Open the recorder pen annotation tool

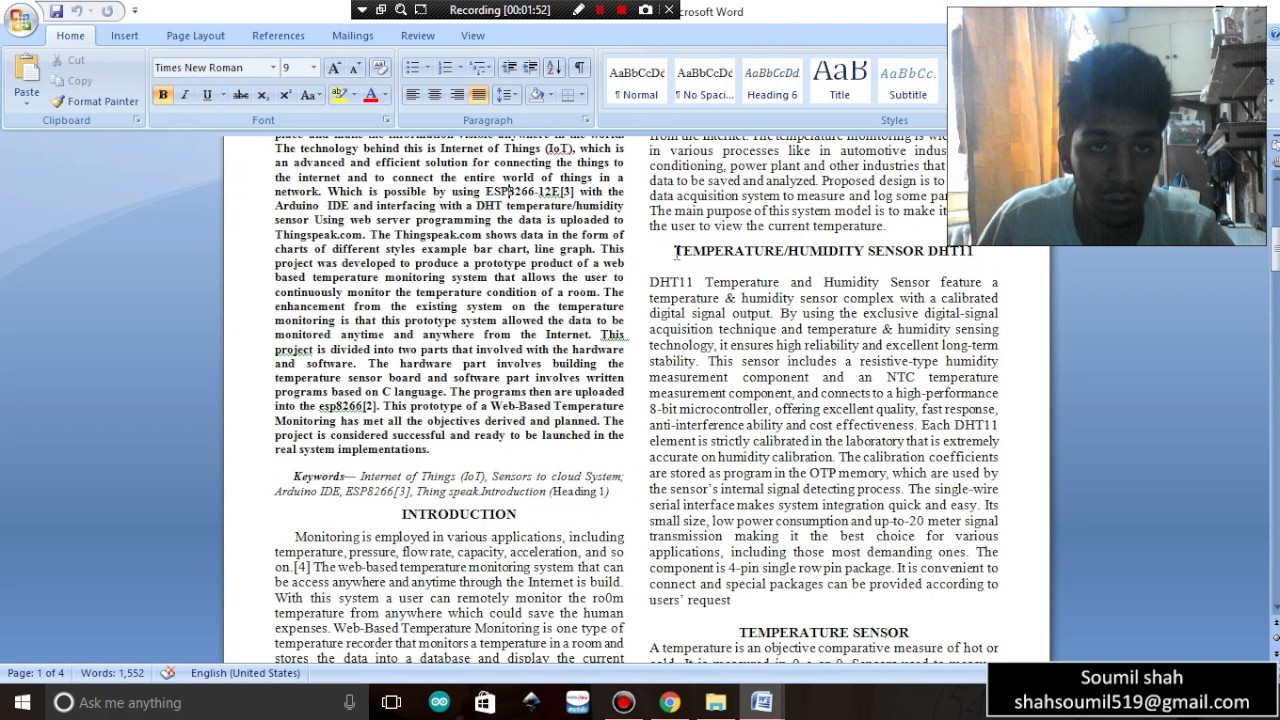(x=578, y=10)
